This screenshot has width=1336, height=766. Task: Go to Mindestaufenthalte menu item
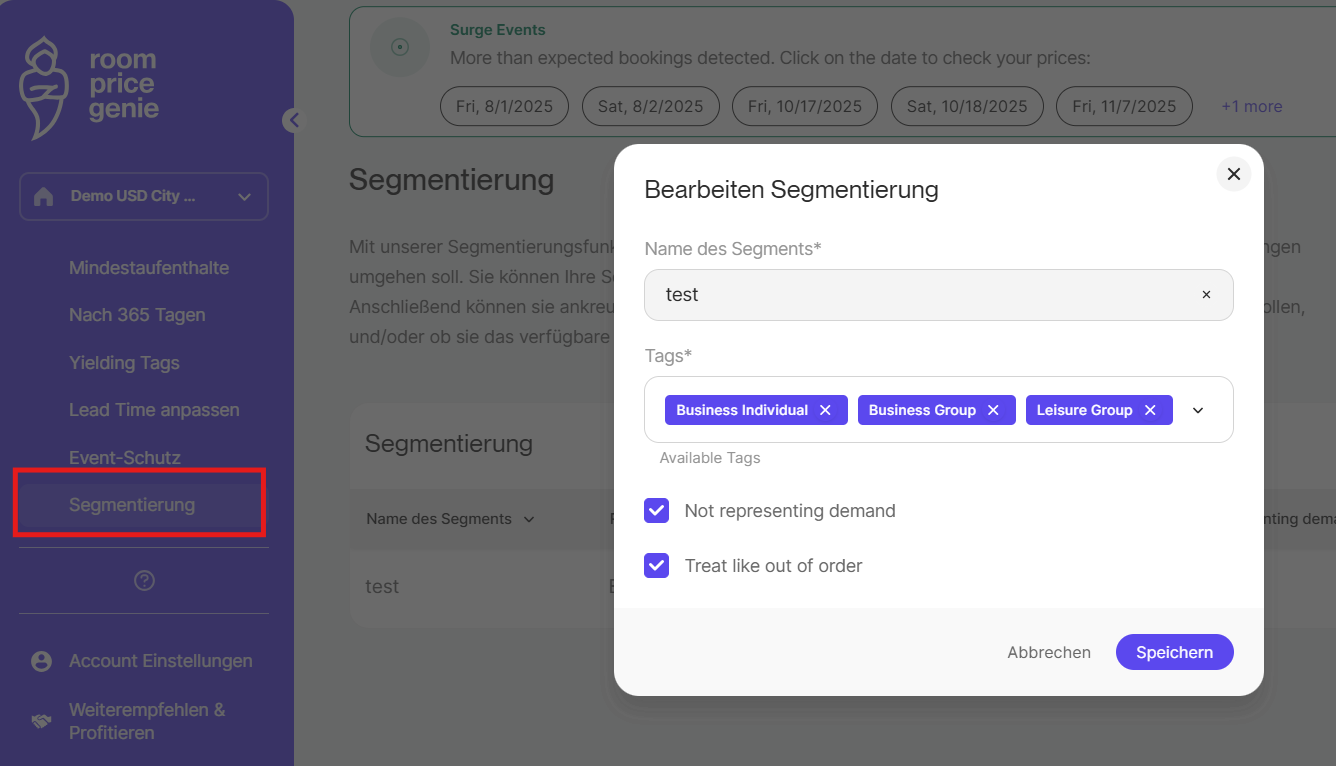[149, 268]
